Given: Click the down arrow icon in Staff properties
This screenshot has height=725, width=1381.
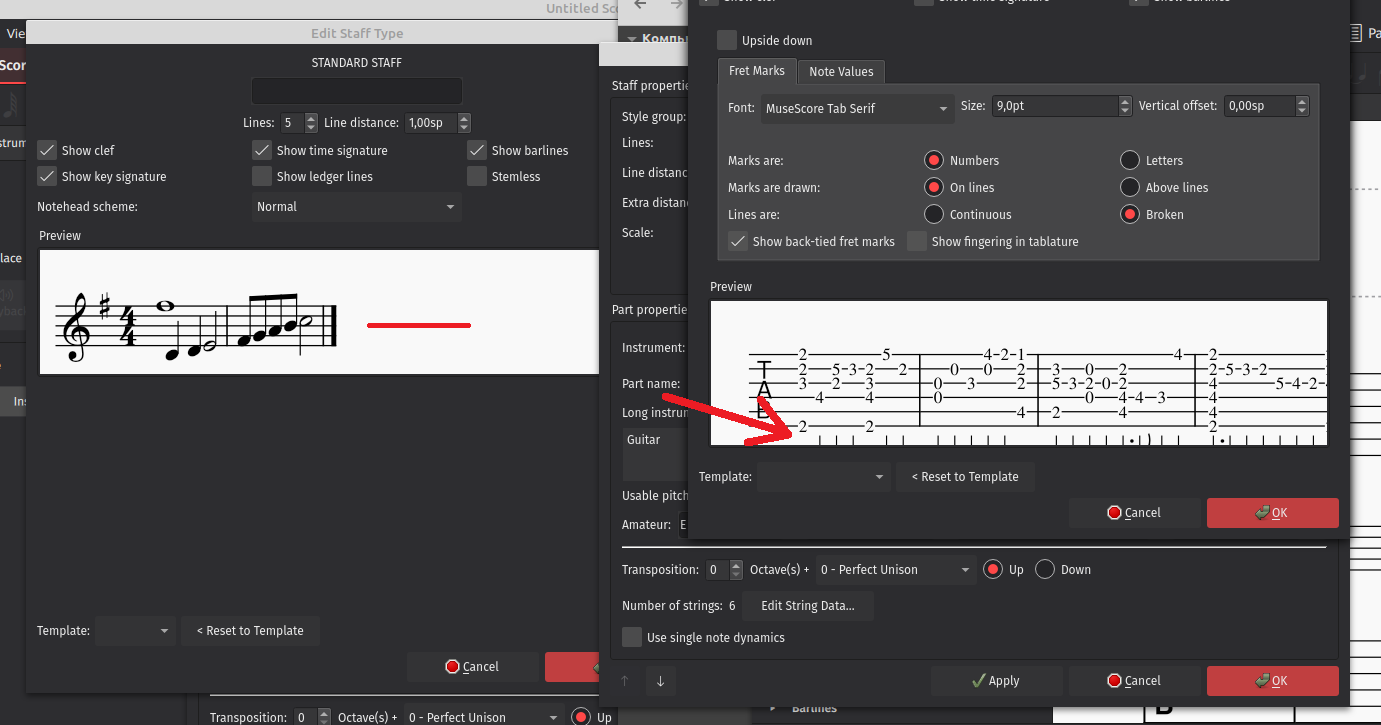Looking at the screenshot, I should tap(660, 681).
